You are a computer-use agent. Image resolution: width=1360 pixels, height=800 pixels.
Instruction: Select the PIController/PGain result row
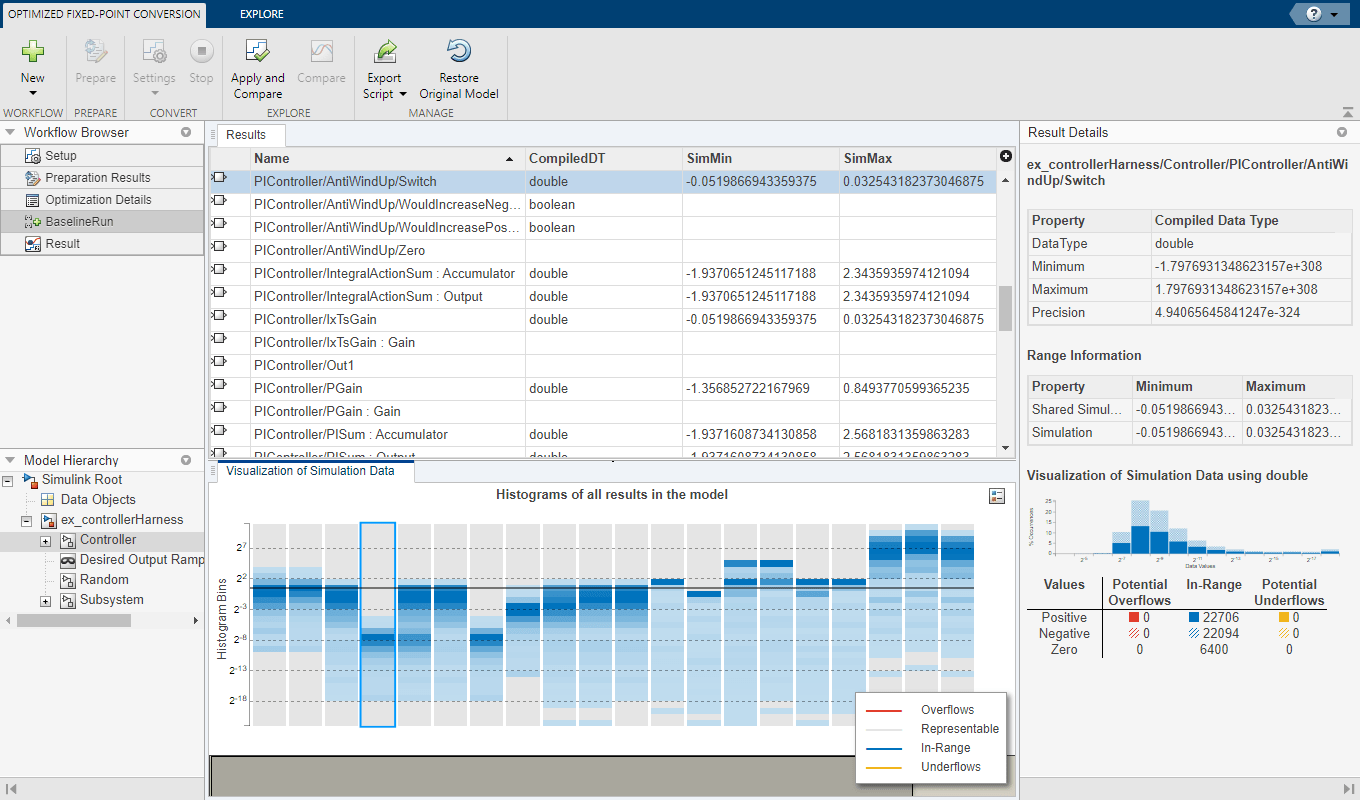pyautogui.click(x=308, y=389)
